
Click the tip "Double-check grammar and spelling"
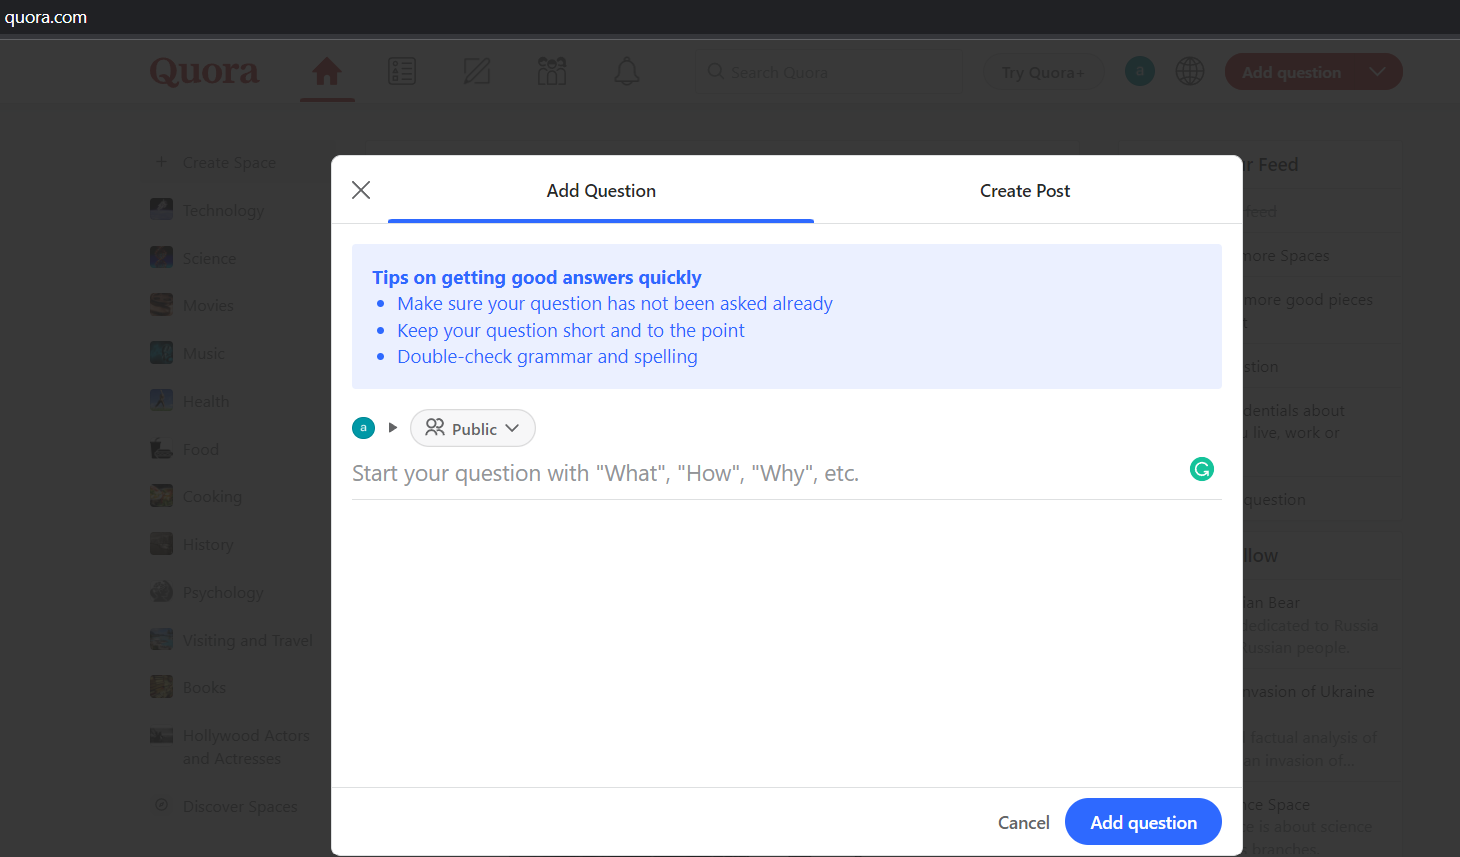coord(547,356)
